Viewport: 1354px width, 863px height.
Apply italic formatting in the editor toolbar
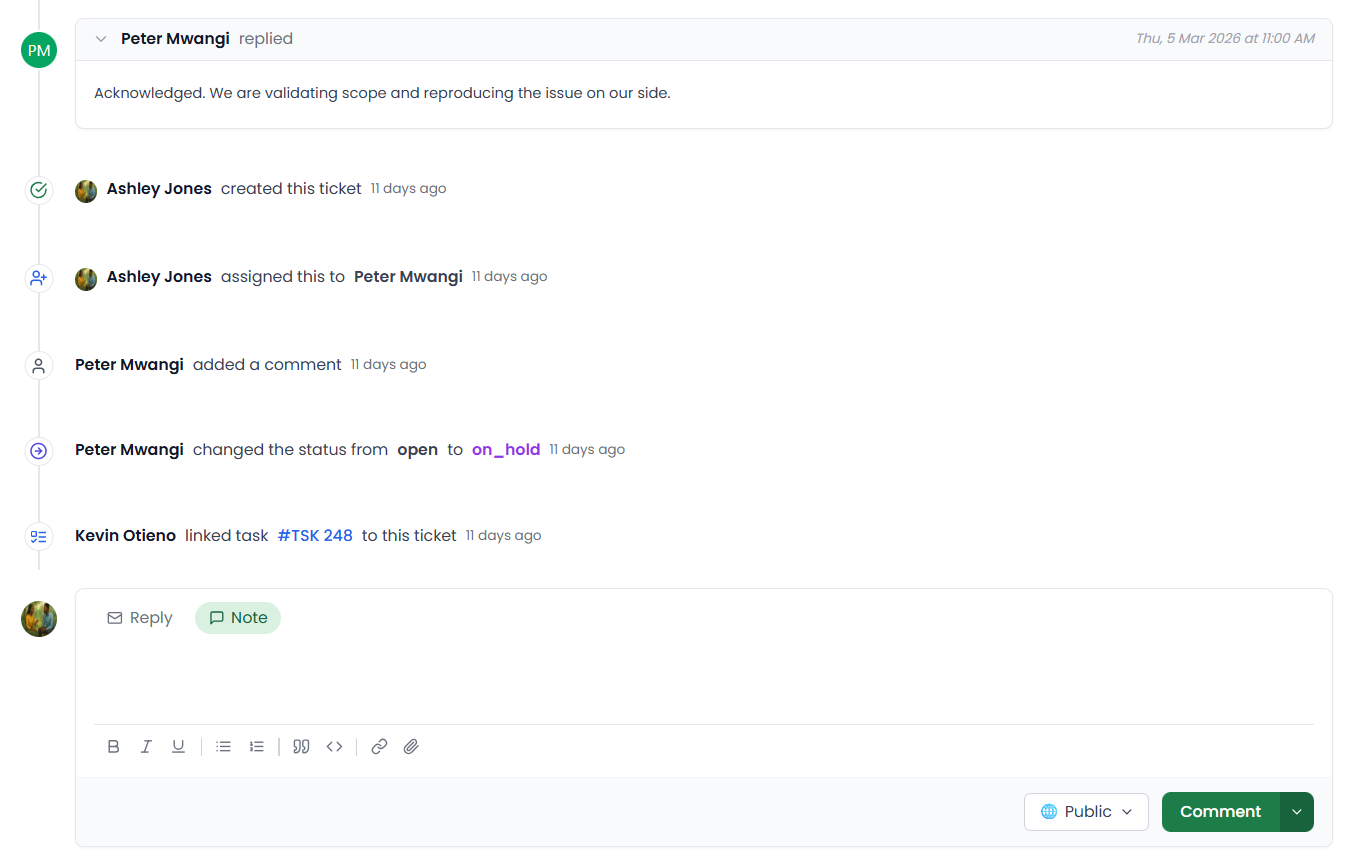(146, 746)
